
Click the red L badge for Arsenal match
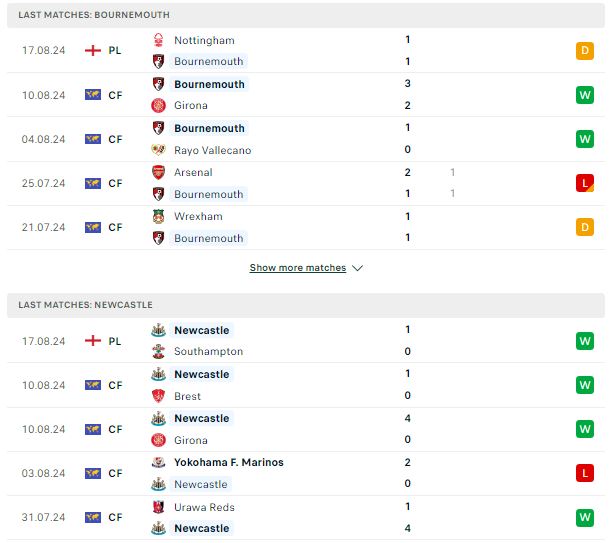coord(585,183)
